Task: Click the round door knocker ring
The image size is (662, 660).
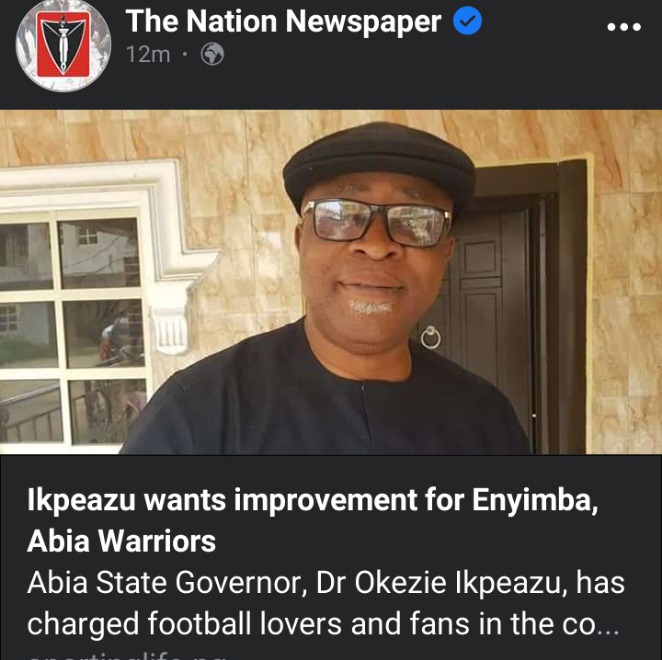Action: [x=431, y=337]
